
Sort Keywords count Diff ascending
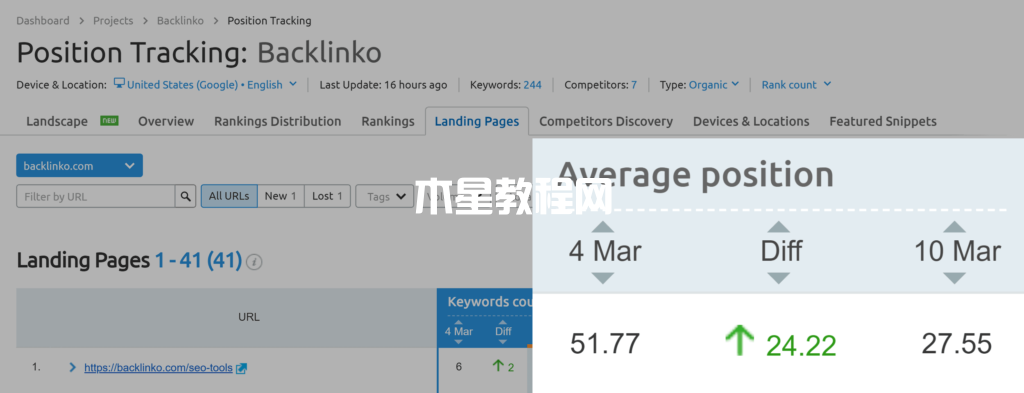coord(503,322)
